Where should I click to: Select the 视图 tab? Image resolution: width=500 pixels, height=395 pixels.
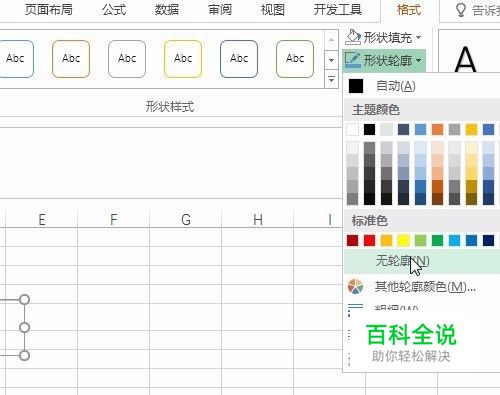click(x=272, y=10)
